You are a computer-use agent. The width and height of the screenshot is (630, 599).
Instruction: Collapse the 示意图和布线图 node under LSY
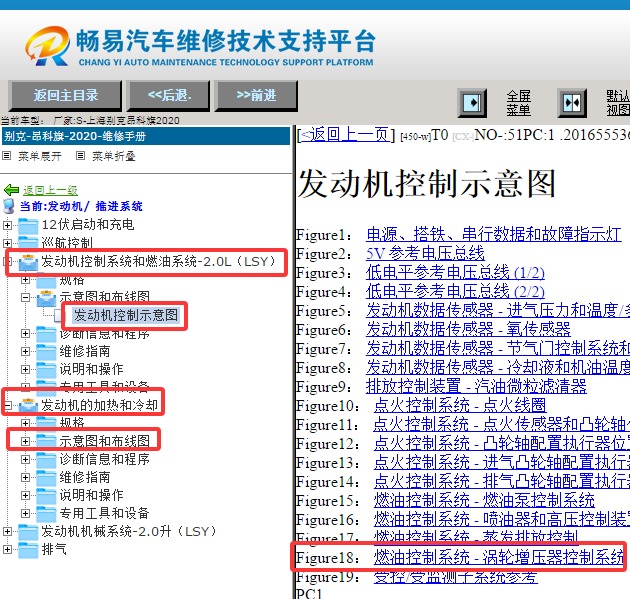[25, 297]
